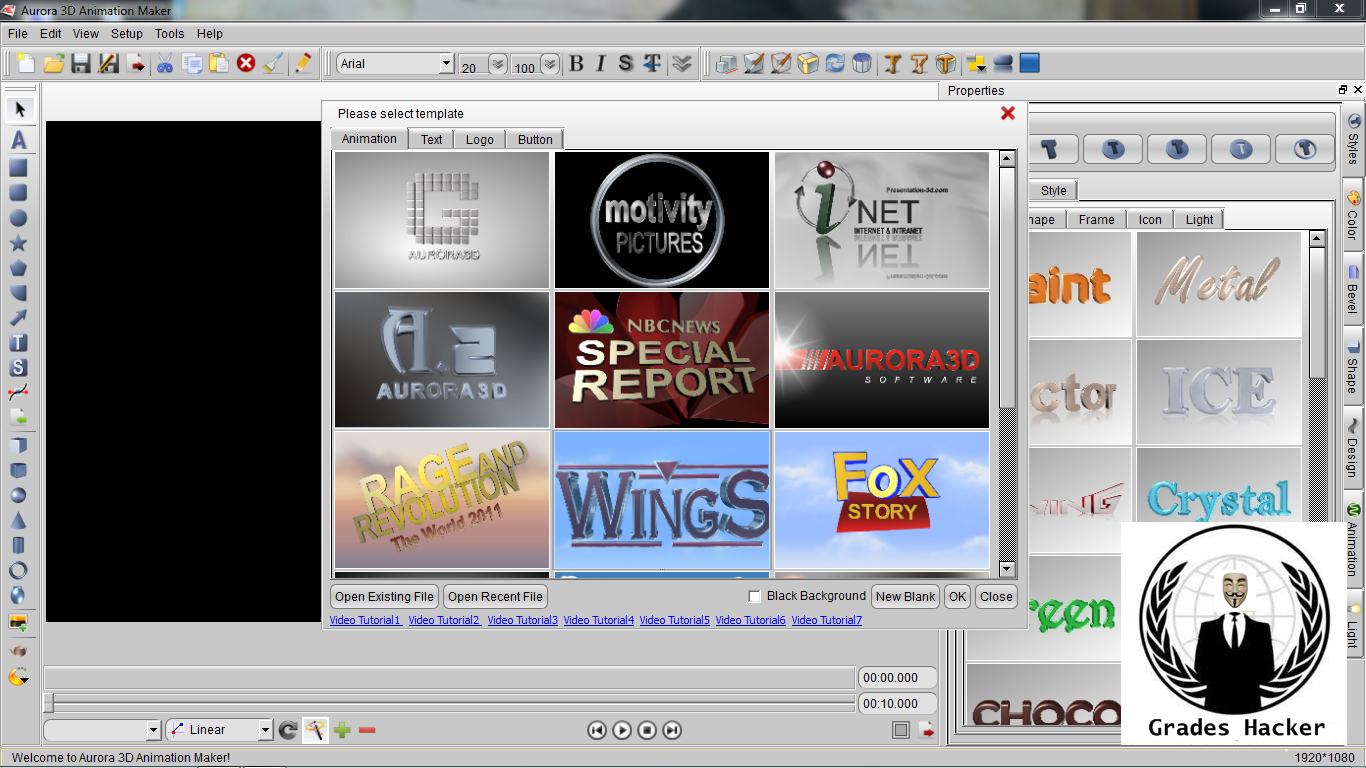Enable the Black Background checkbox

coord(755,596)
